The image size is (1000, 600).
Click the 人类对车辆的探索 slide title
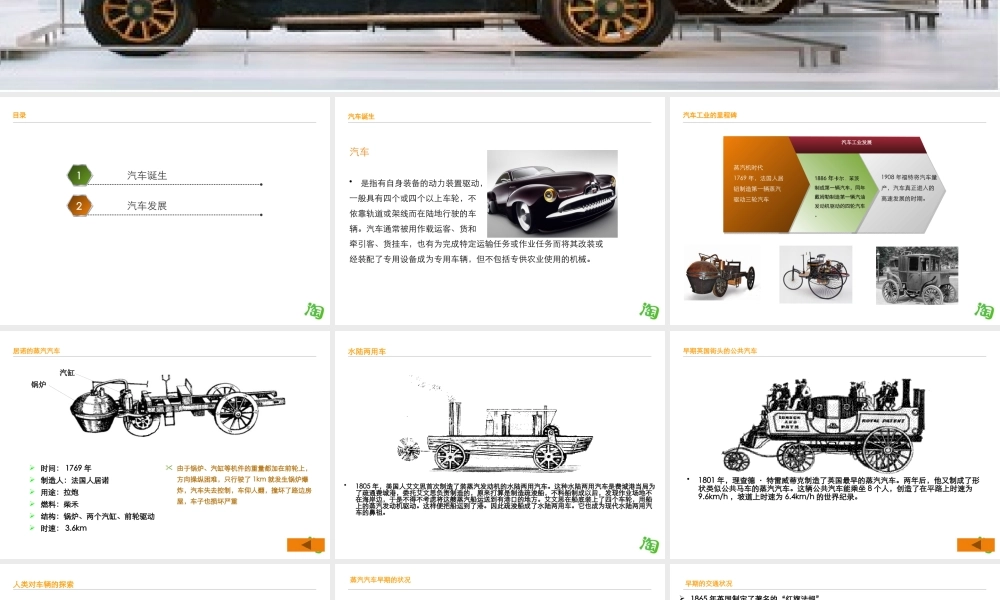43,584
